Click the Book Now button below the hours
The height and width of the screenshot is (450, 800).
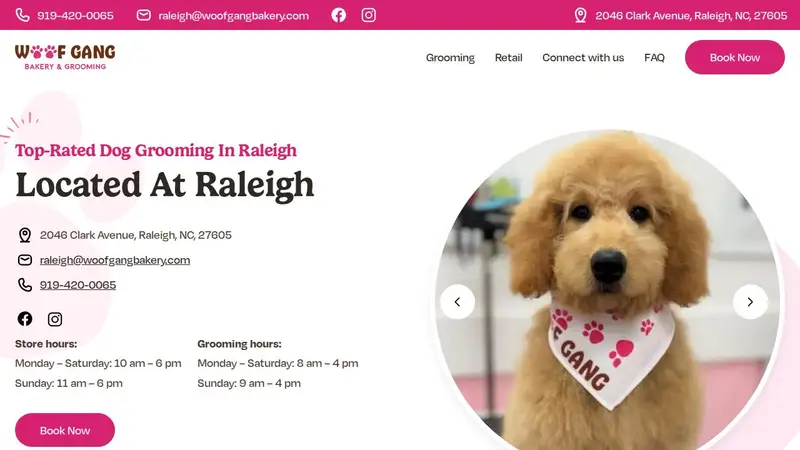[x=65, y=430]
